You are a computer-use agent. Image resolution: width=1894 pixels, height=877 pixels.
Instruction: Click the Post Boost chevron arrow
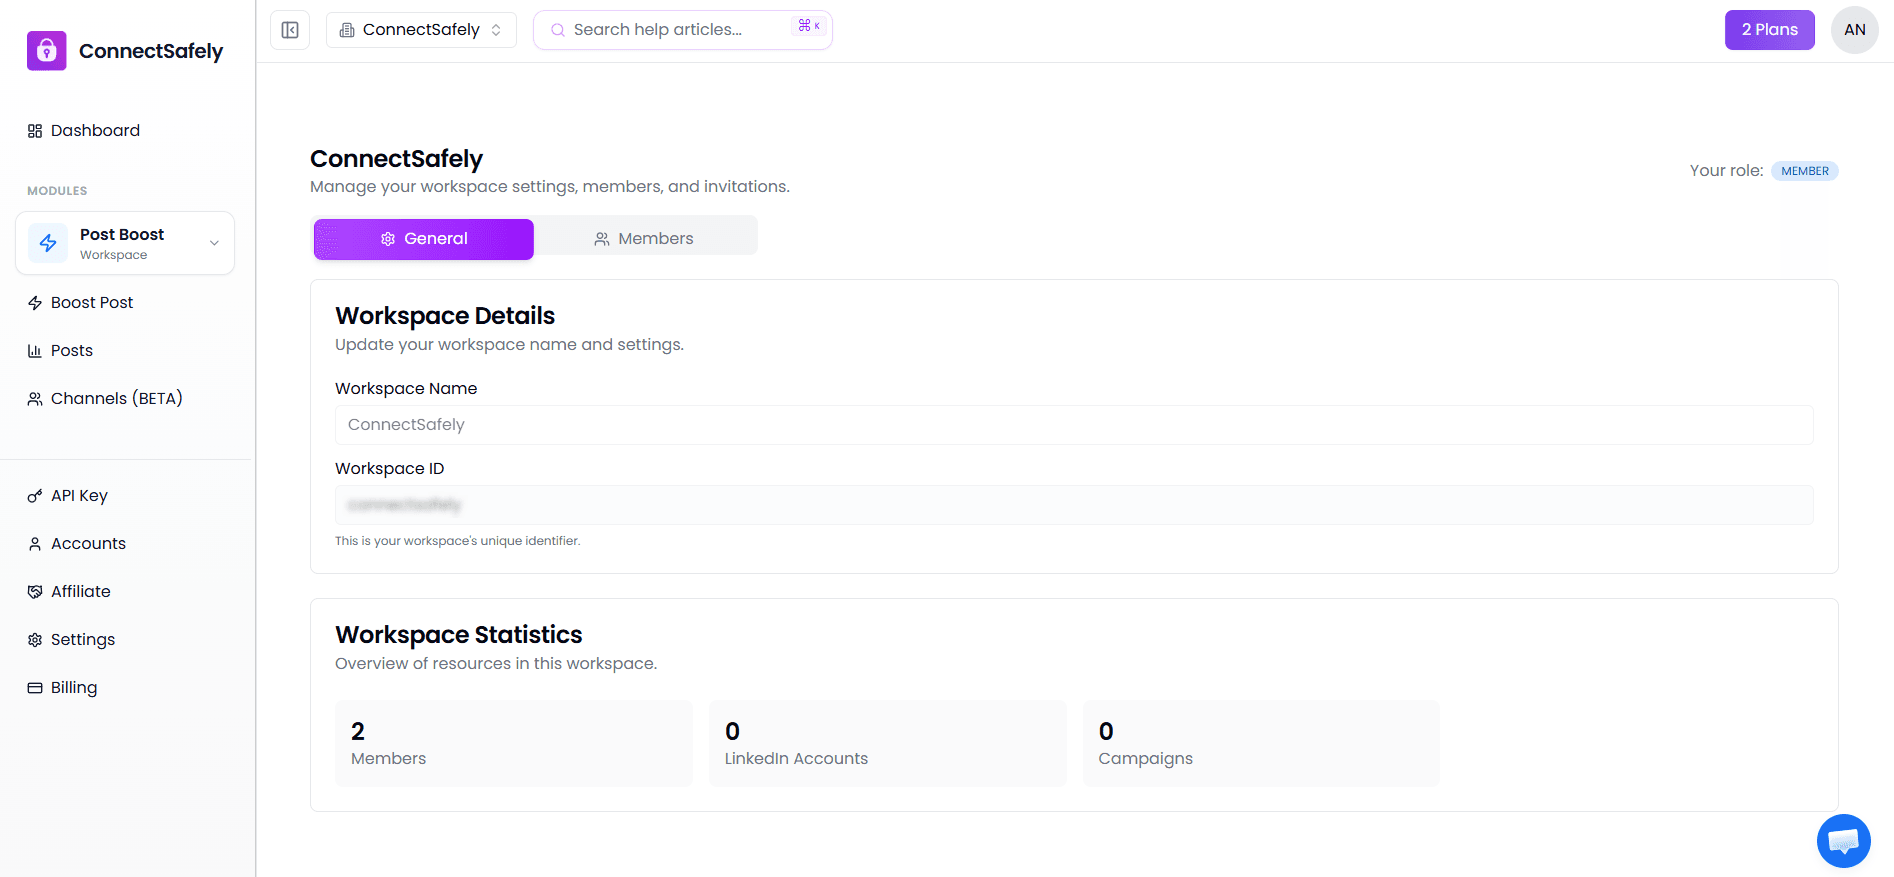(x=214, y=243)
